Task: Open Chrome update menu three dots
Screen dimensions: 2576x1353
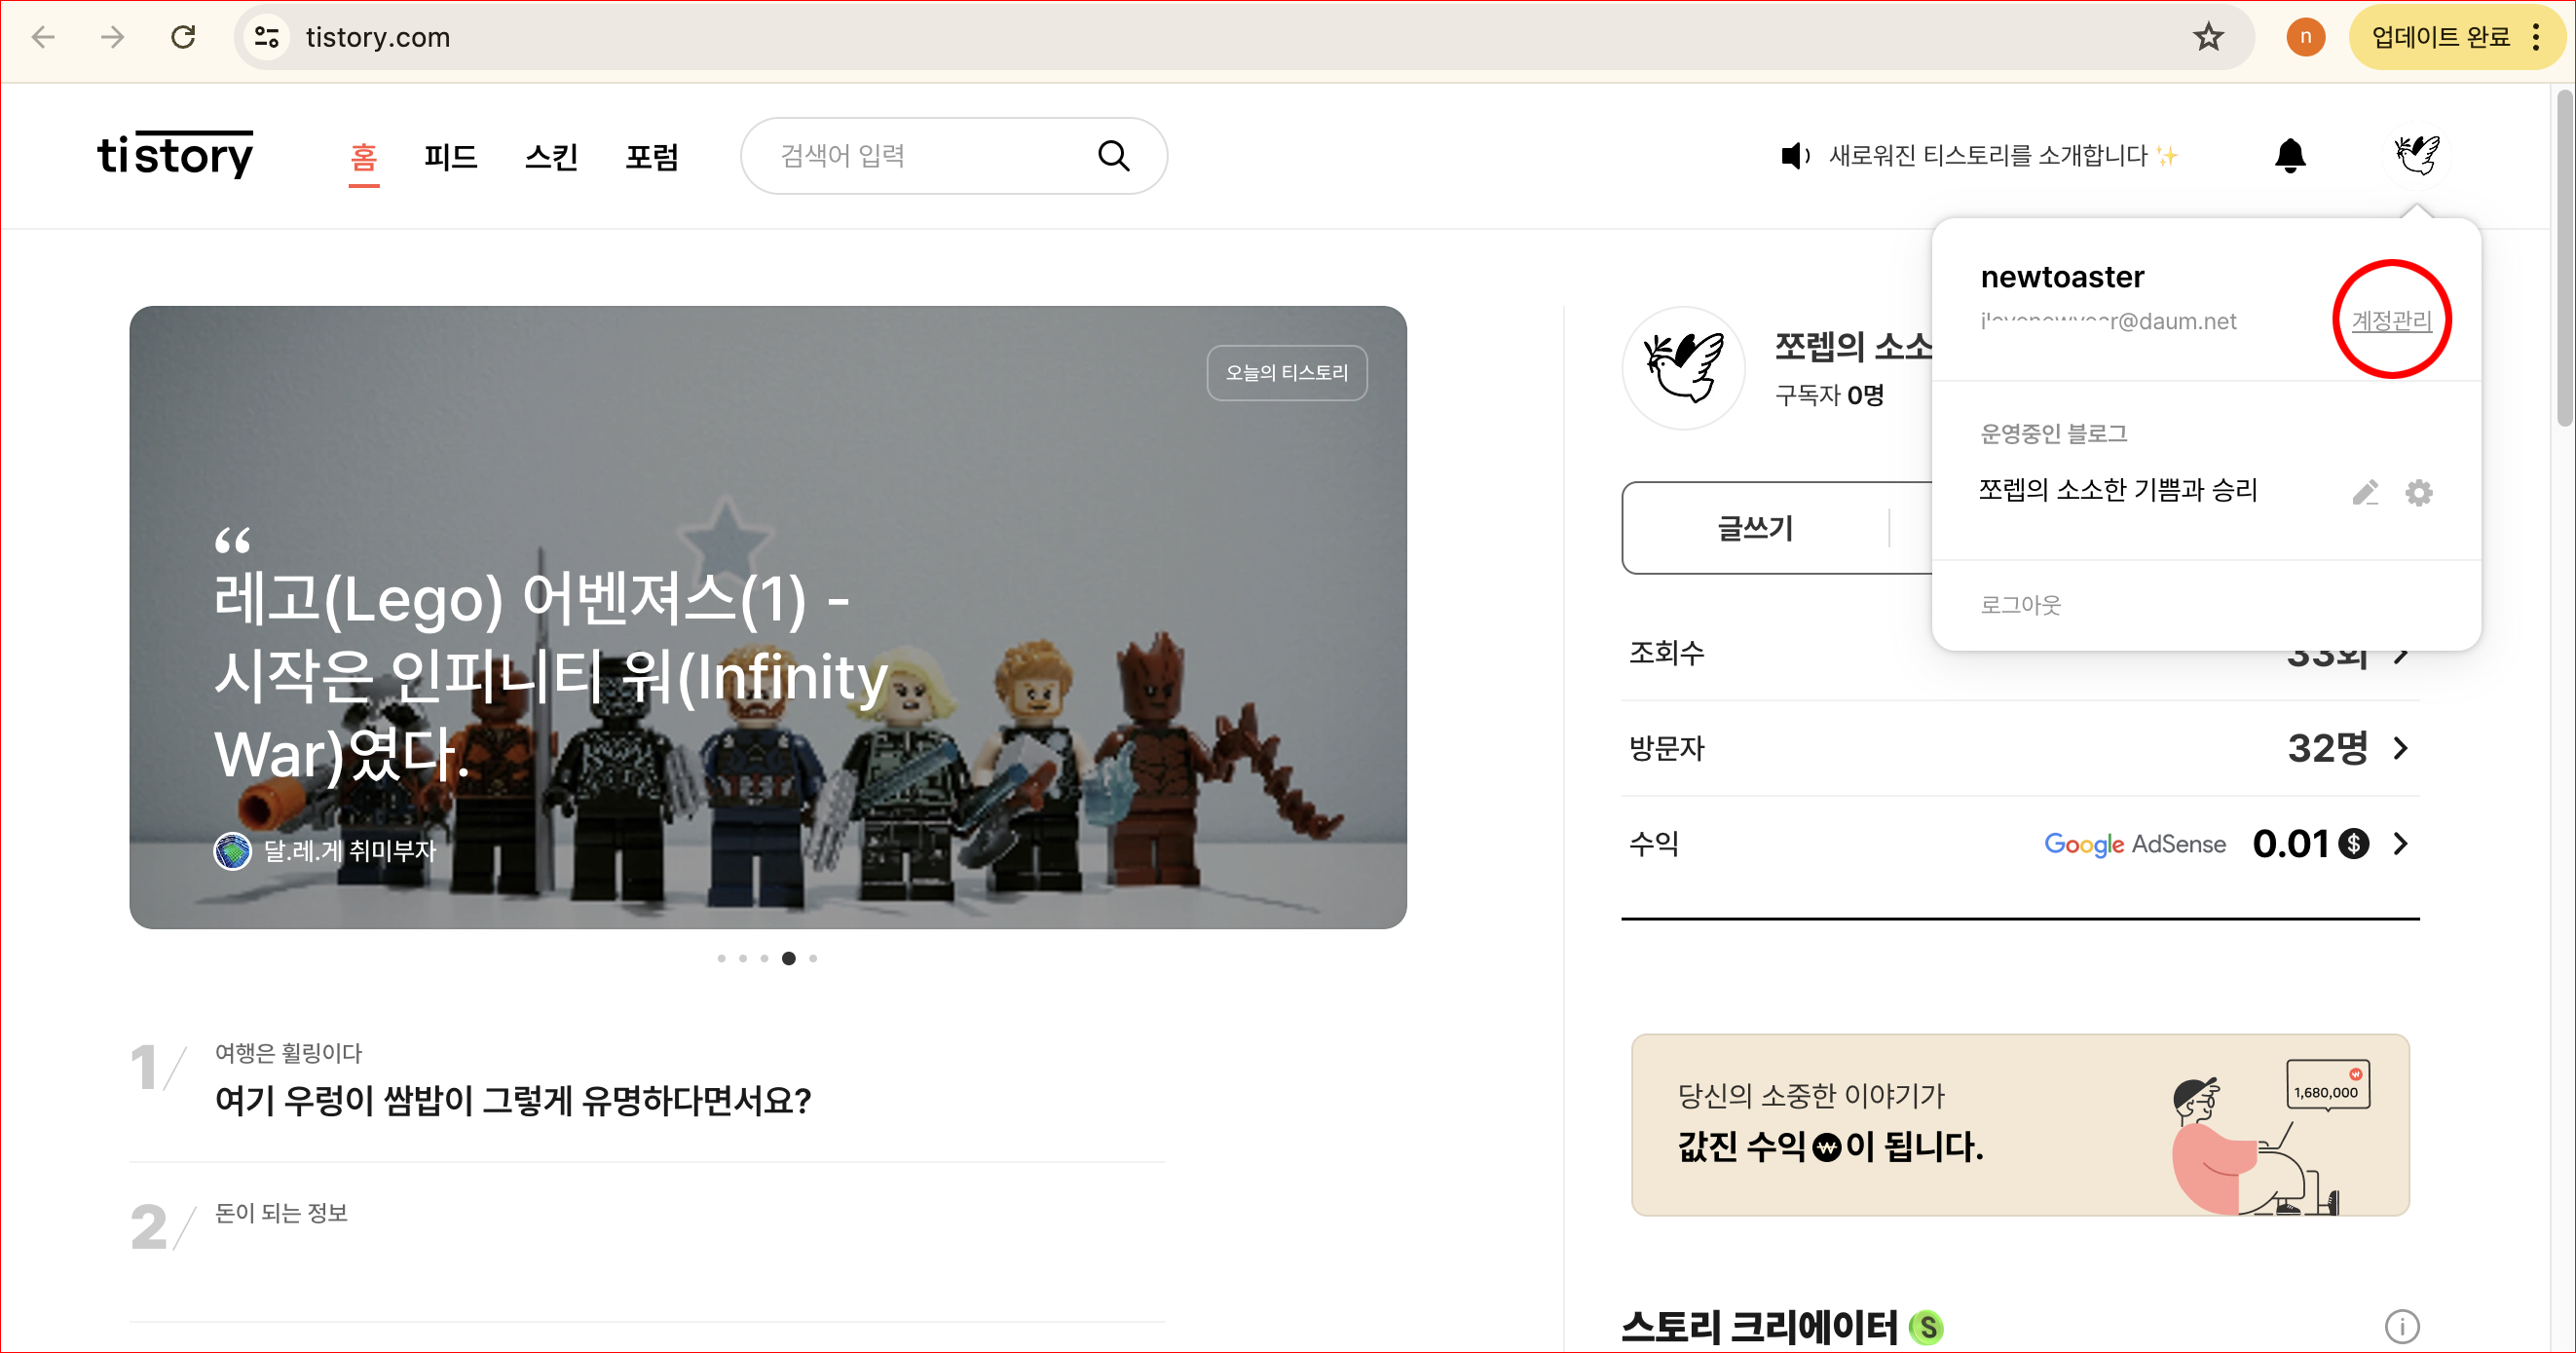Action: click(x=2535, y=37)
